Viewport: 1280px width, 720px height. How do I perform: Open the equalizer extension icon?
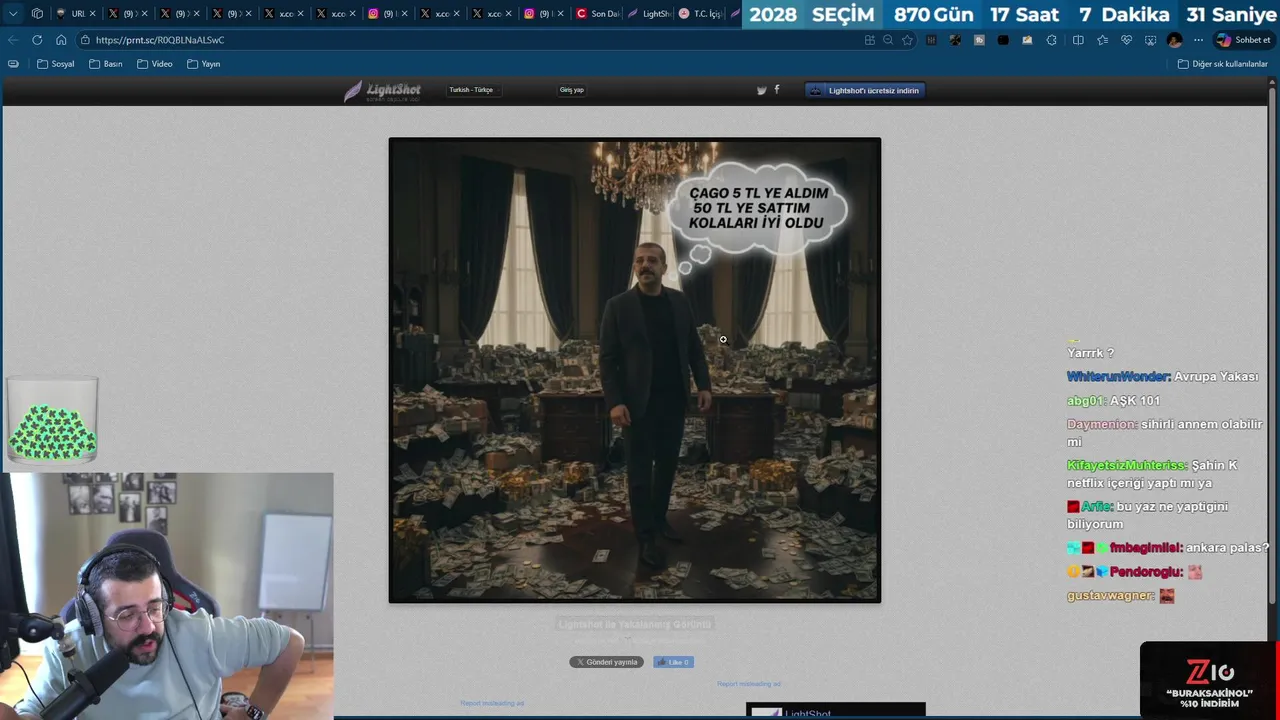pyautogui.click(x=931, y=40)
